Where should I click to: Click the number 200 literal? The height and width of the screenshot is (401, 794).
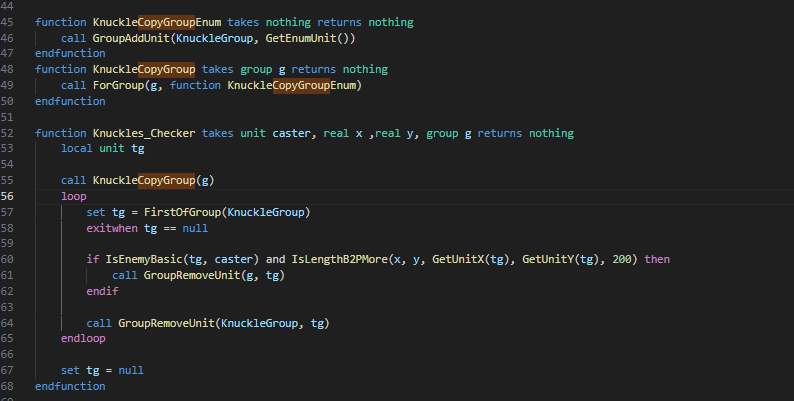[x=622, y=259]
